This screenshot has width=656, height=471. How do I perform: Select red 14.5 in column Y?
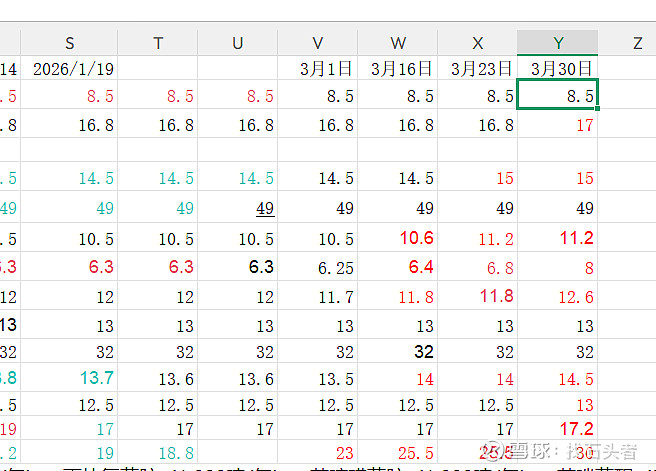pyautogui.click(x=557, y=378)
